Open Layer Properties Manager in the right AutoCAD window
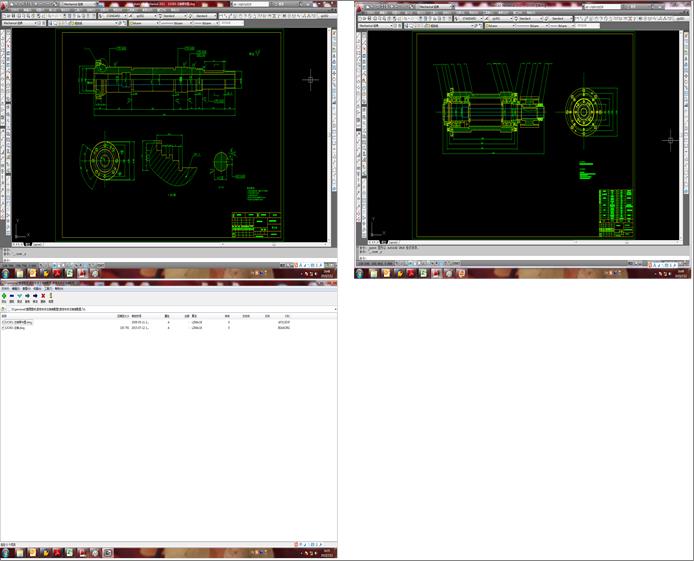Viewport: 694px width, 561px height. point(407,26)
